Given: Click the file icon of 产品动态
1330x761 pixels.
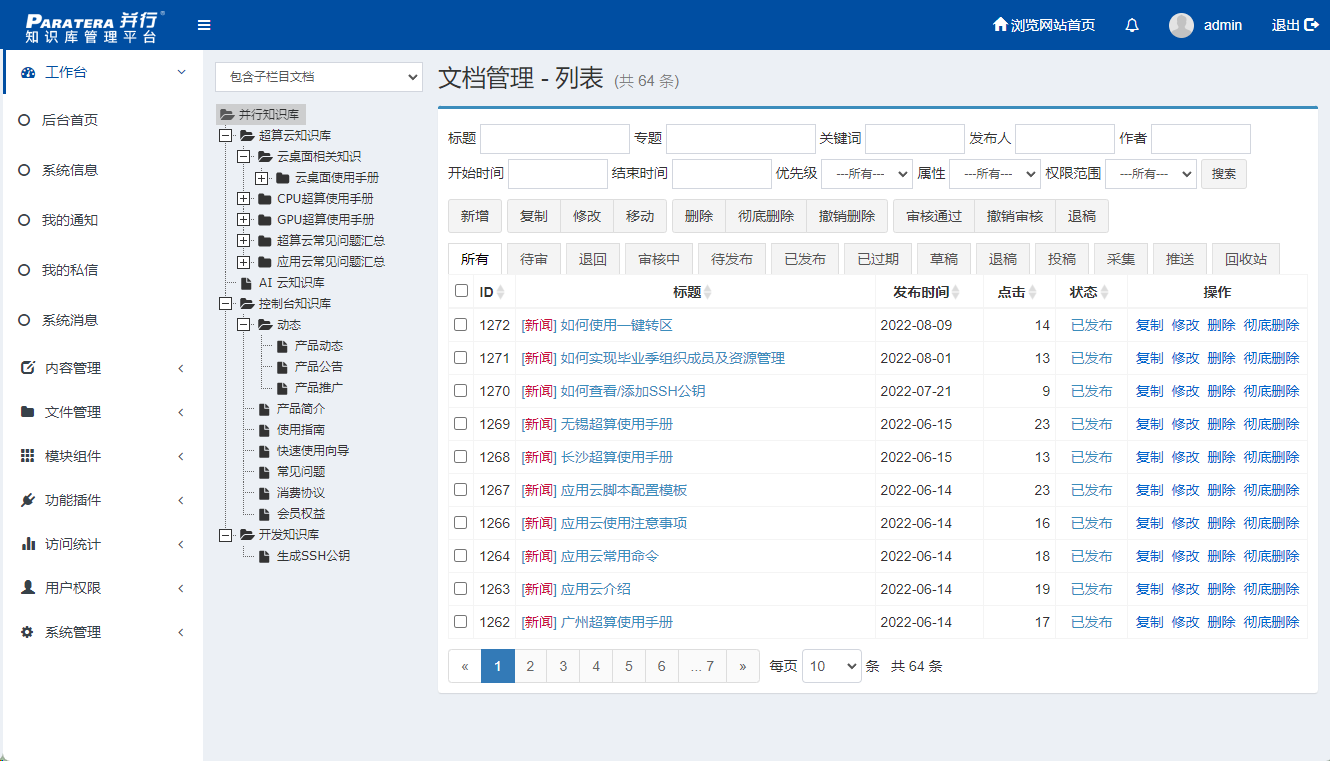Looking at the screenshot, I should click(282, 346).
